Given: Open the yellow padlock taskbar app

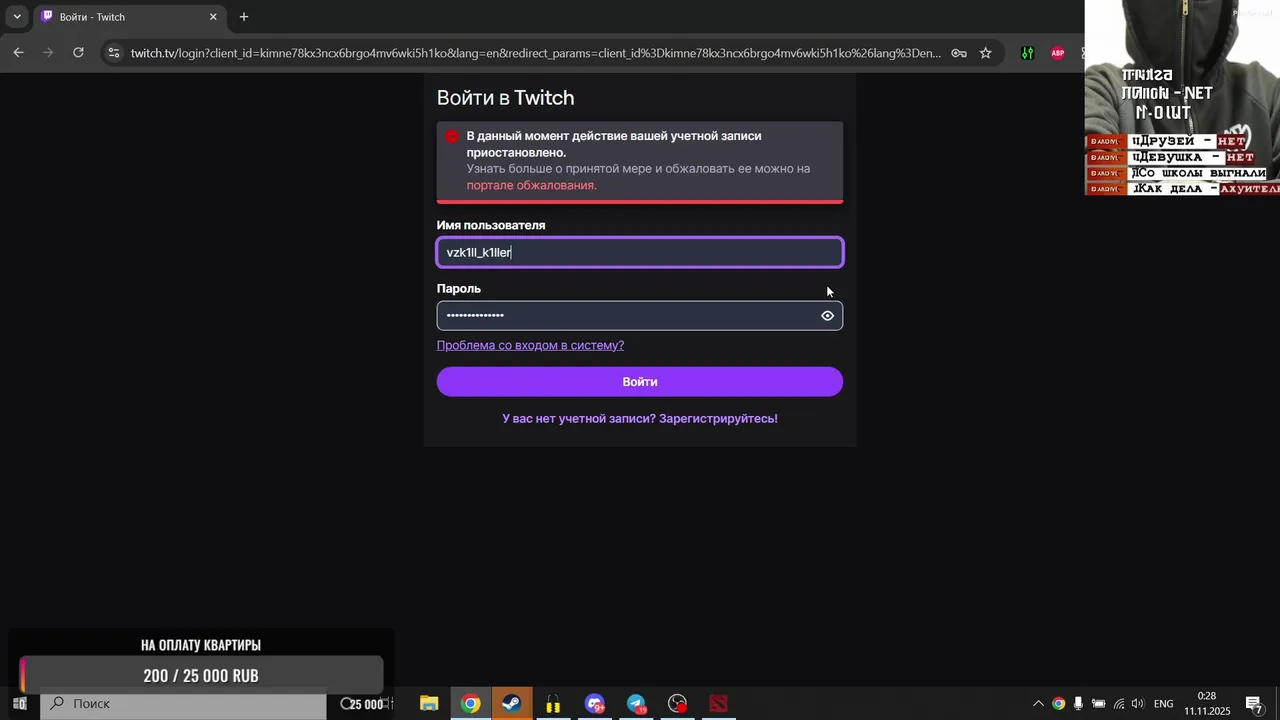Looking at the screenshot, I should (553, 704).
